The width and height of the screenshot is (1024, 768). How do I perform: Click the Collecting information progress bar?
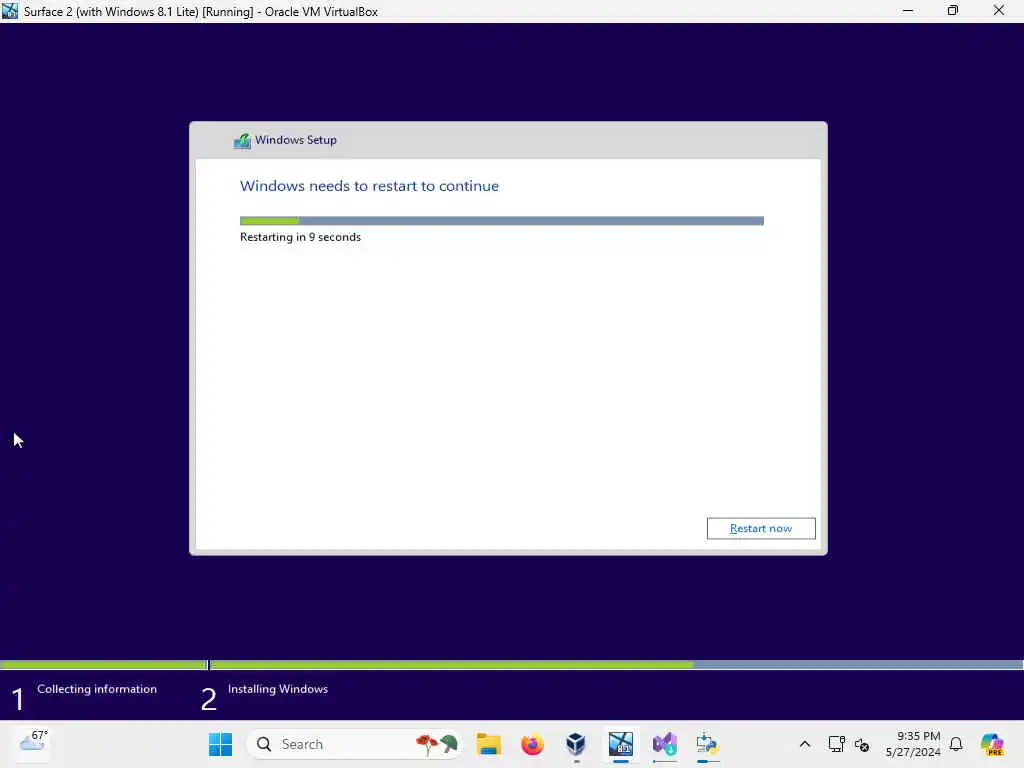coord(103,665)
